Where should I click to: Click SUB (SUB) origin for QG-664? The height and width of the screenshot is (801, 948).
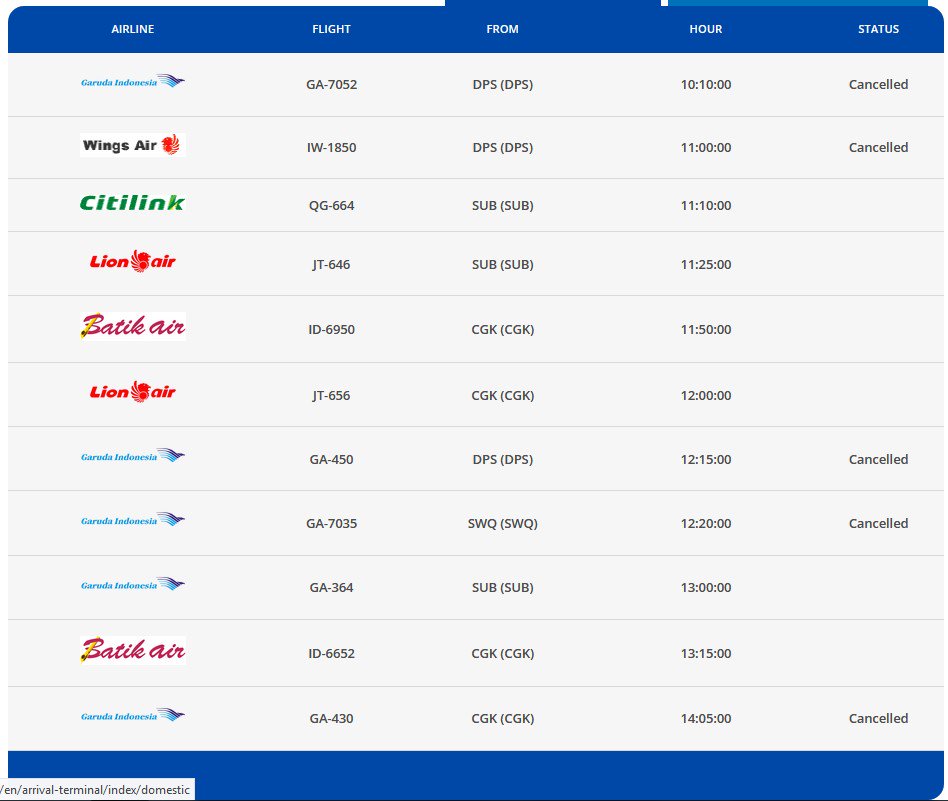(502, 206)
